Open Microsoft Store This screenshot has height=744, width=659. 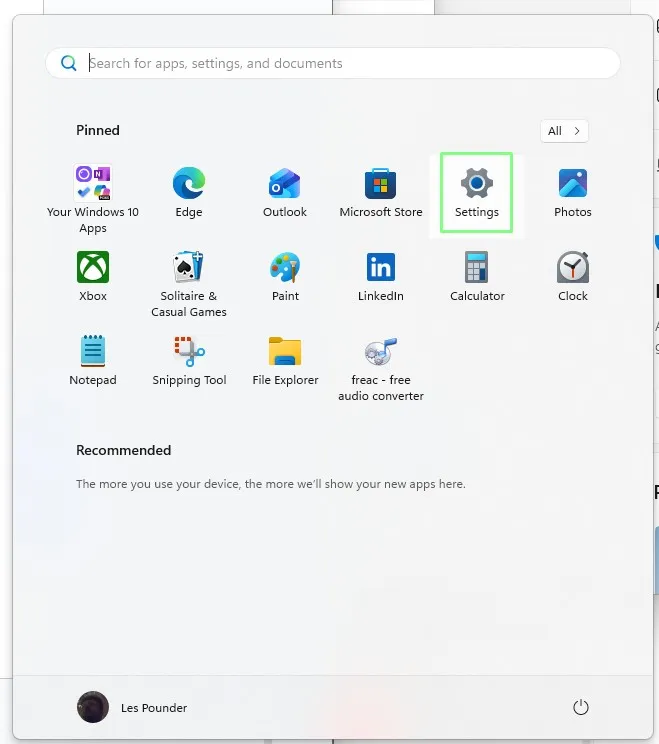pos(381,192)
